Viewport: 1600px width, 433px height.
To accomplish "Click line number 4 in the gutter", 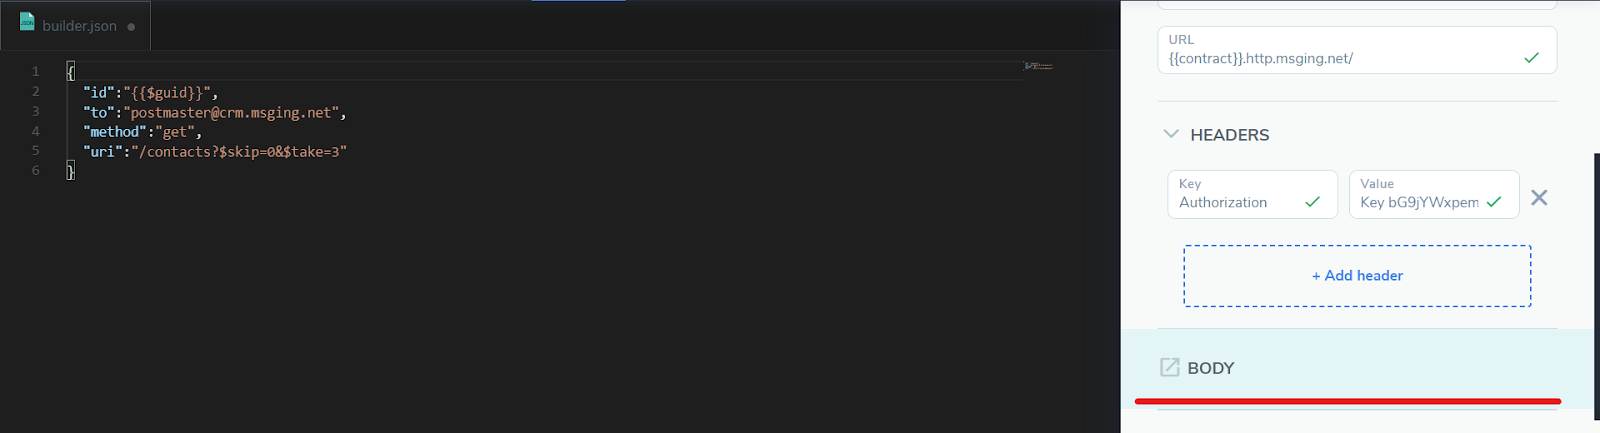I will coord(35,131).
